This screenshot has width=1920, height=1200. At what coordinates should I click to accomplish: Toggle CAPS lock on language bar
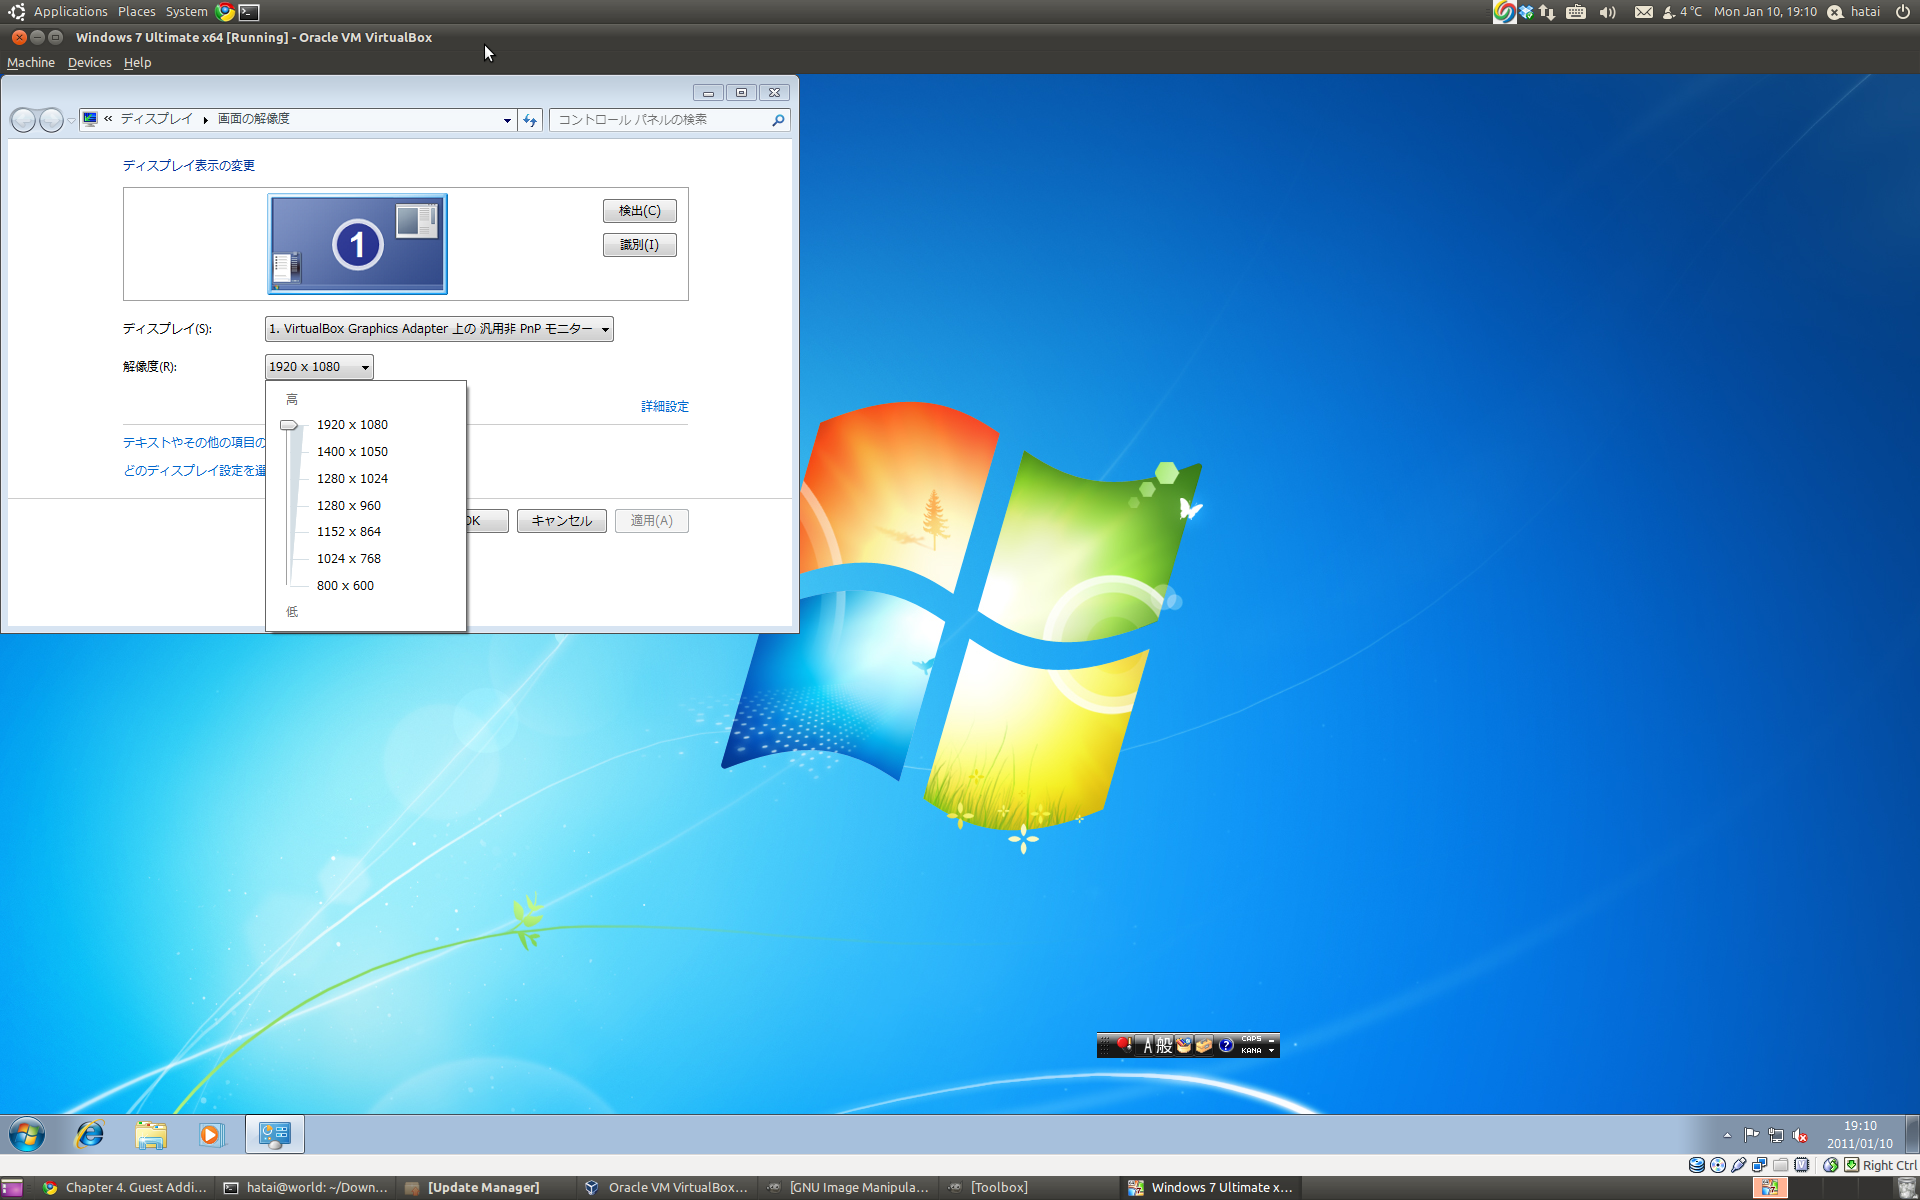point(1251,1040)
